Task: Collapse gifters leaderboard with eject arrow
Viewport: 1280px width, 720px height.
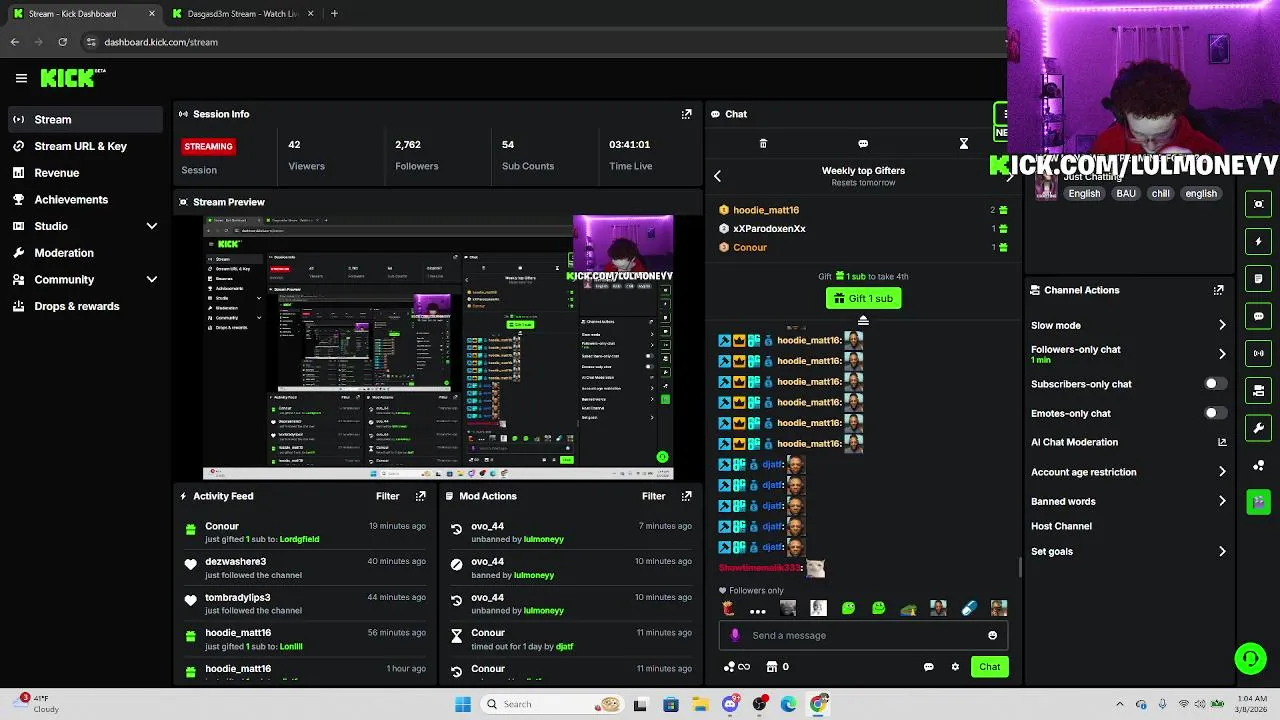Action: tap(863, 320)
